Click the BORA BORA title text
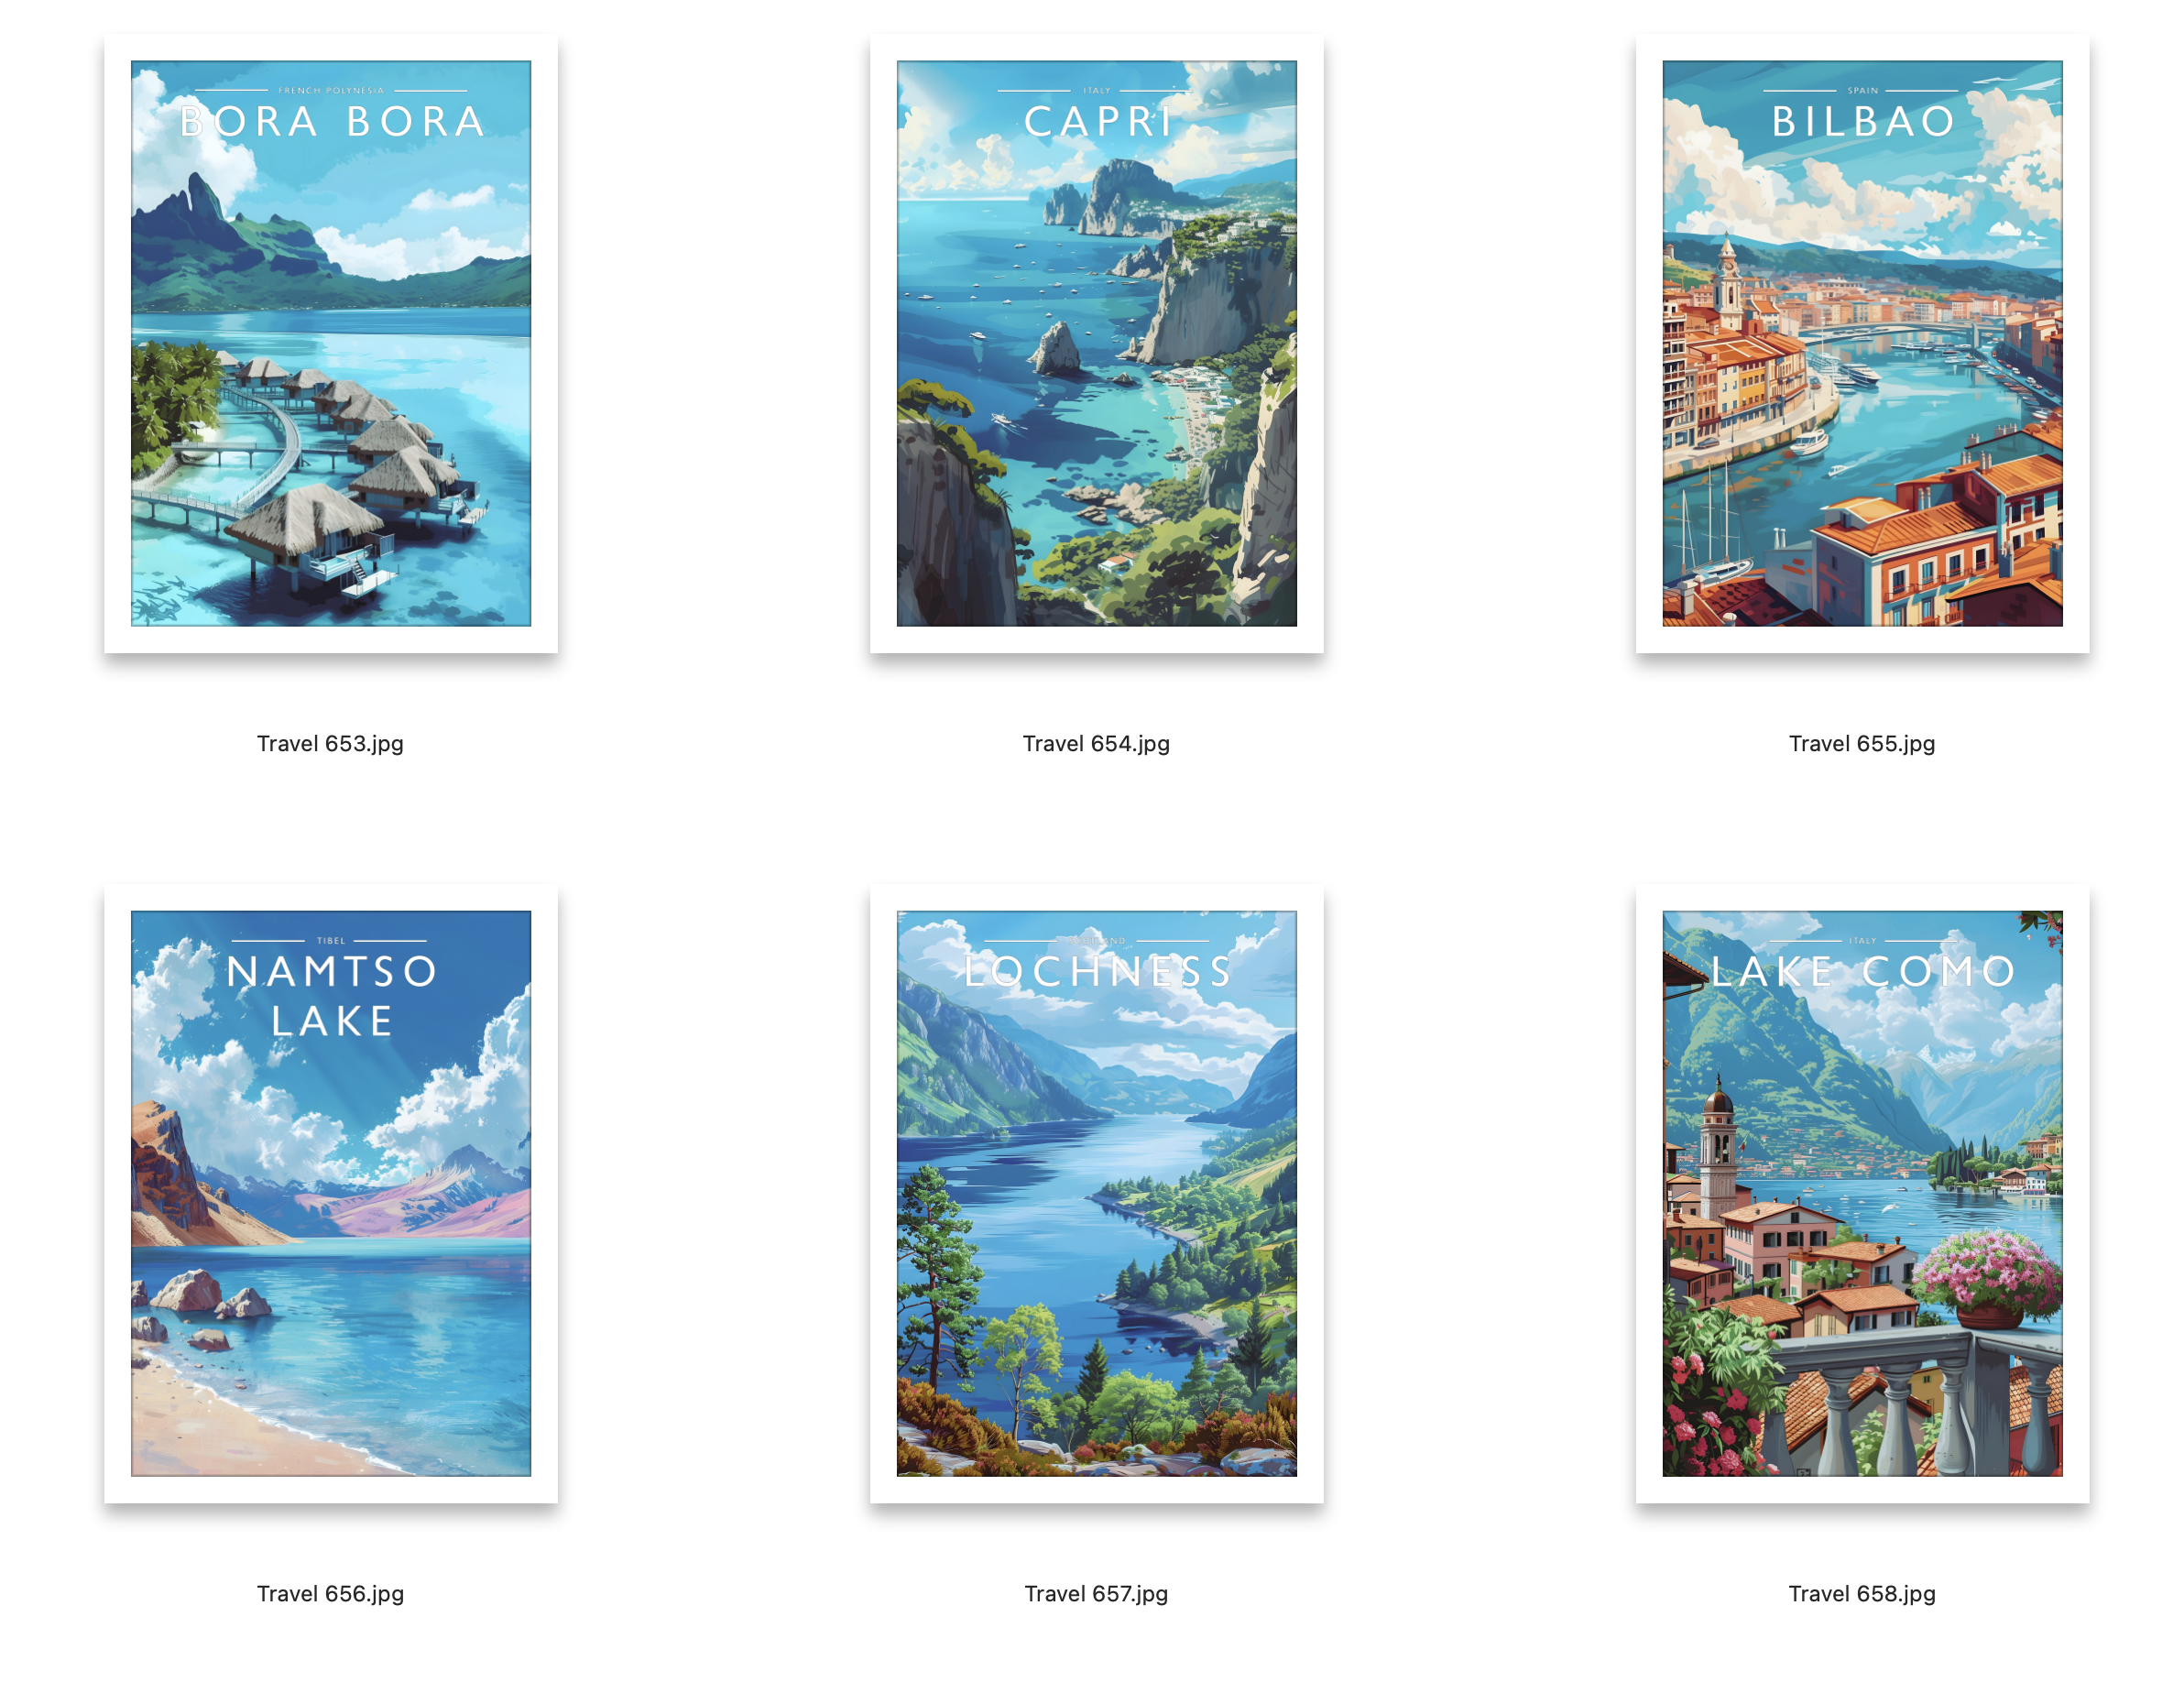The width and height of the screenshot is (2184, 1682). [x=332, y=122]
